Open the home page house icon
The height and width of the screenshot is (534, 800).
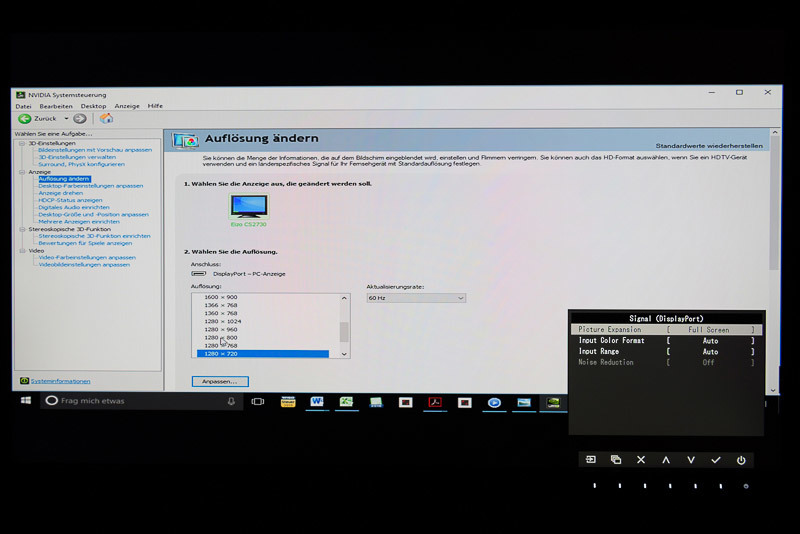tap(106, 118)
